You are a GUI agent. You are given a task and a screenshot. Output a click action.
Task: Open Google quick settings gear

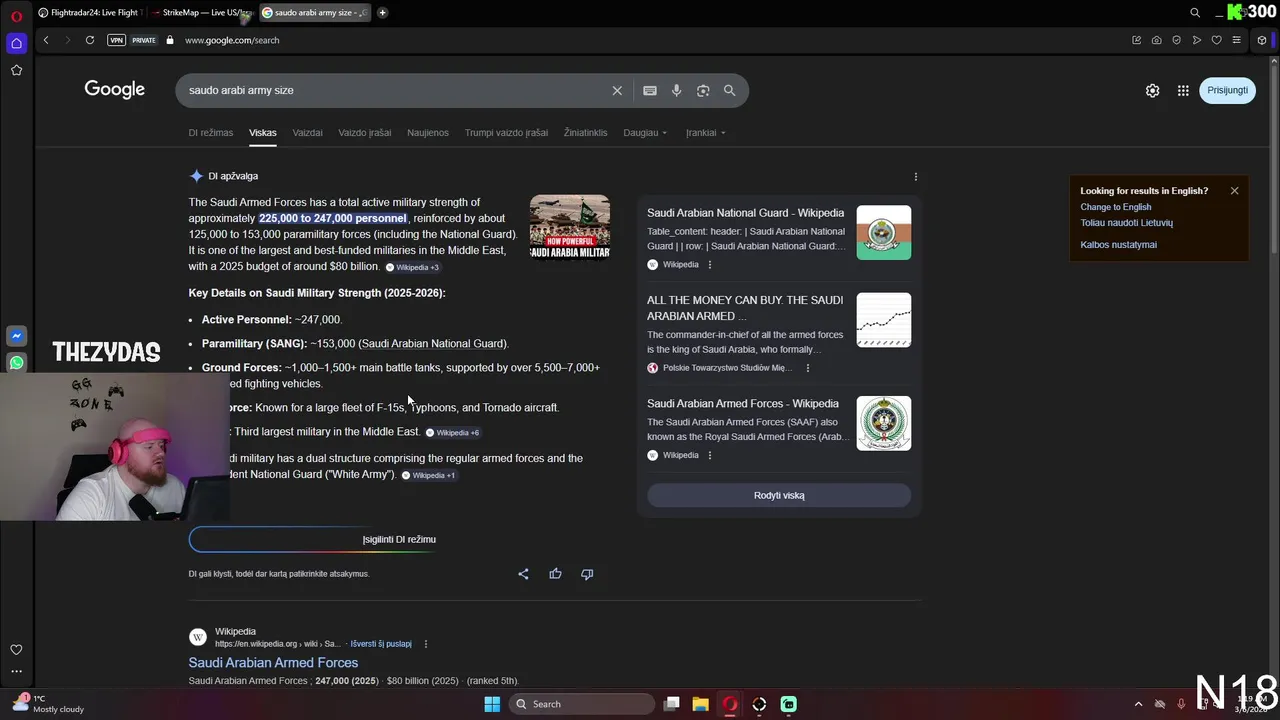click(1152, 90)
